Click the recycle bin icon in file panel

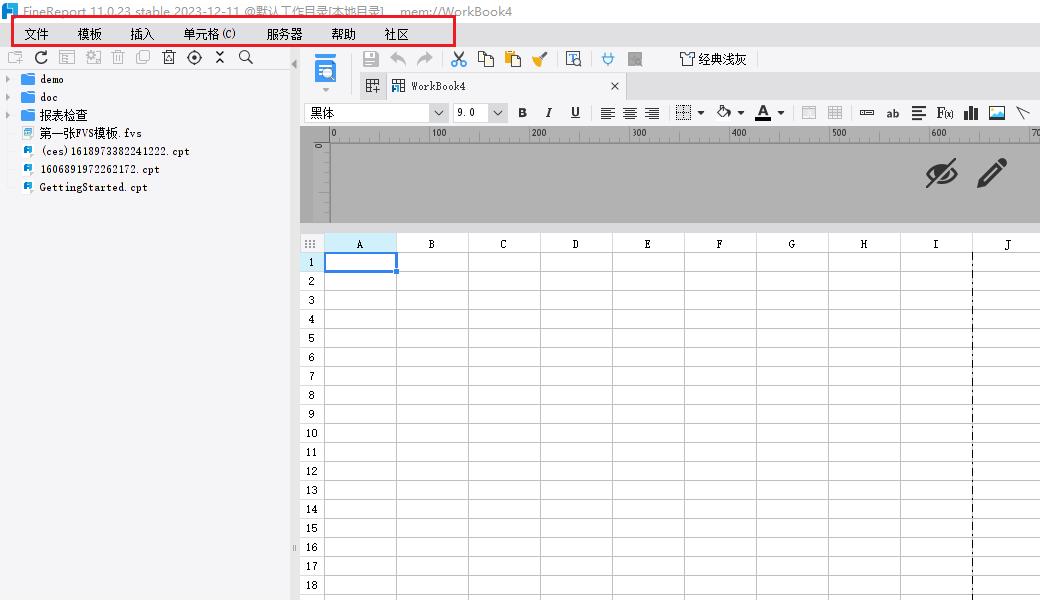[x=169, y=58]
